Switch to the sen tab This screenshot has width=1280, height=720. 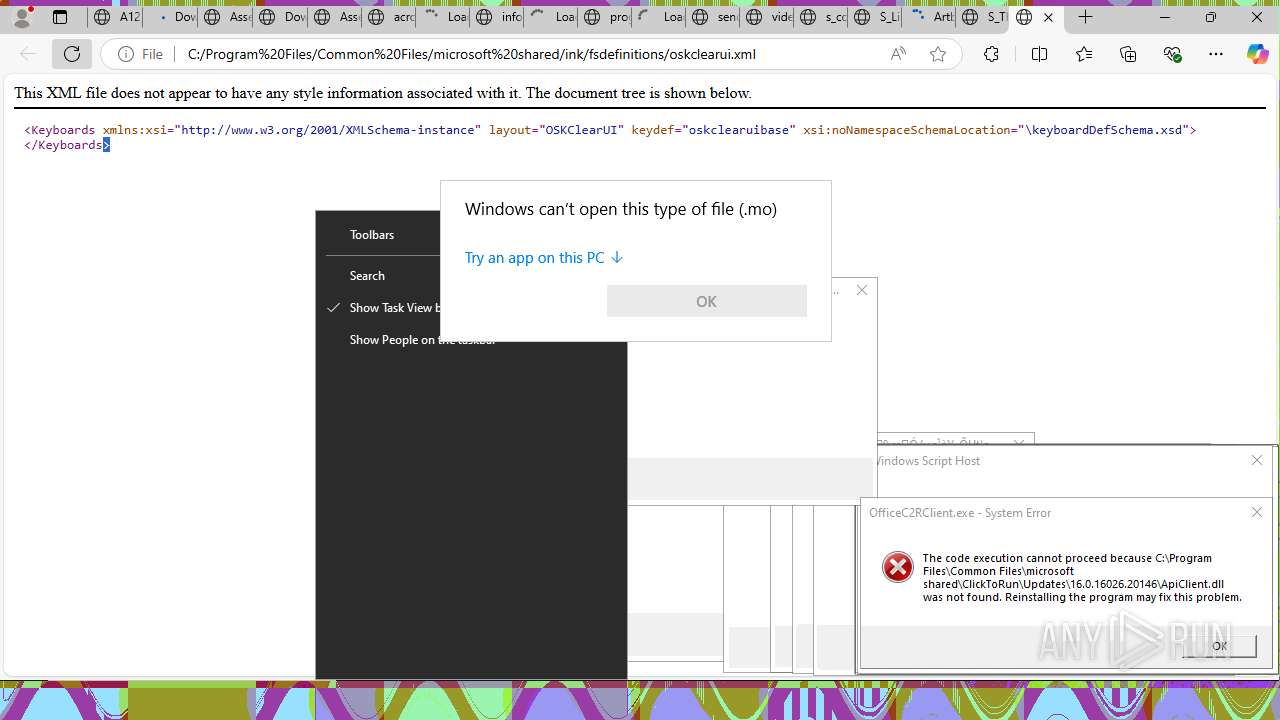[x=714, y=17]
